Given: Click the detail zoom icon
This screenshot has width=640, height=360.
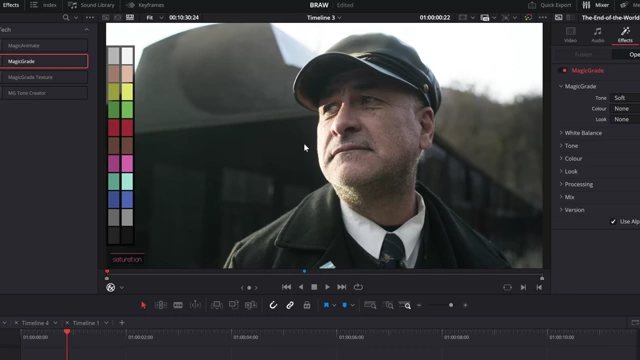Looking at the screenshot, I should click(x=388, y=305).
